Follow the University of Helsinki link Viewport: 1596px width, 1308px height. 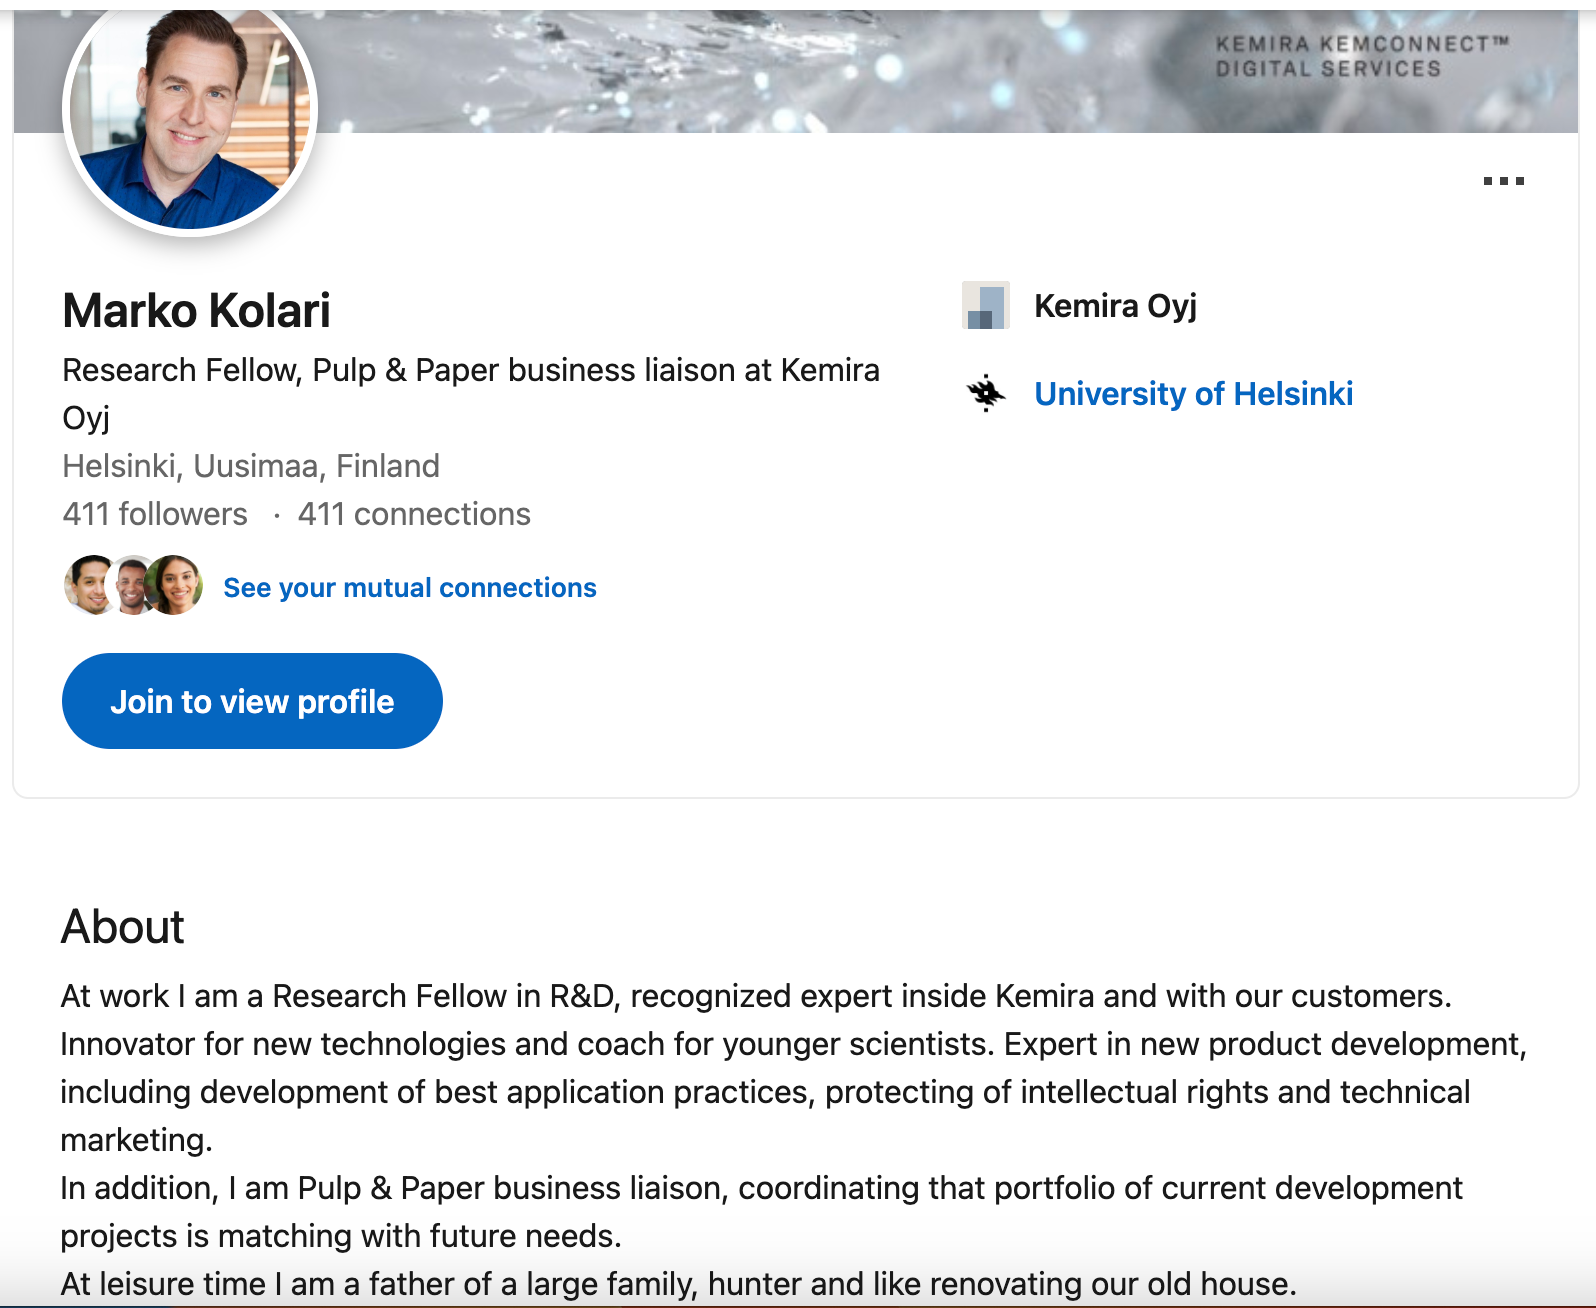[x=1194, y=393]
